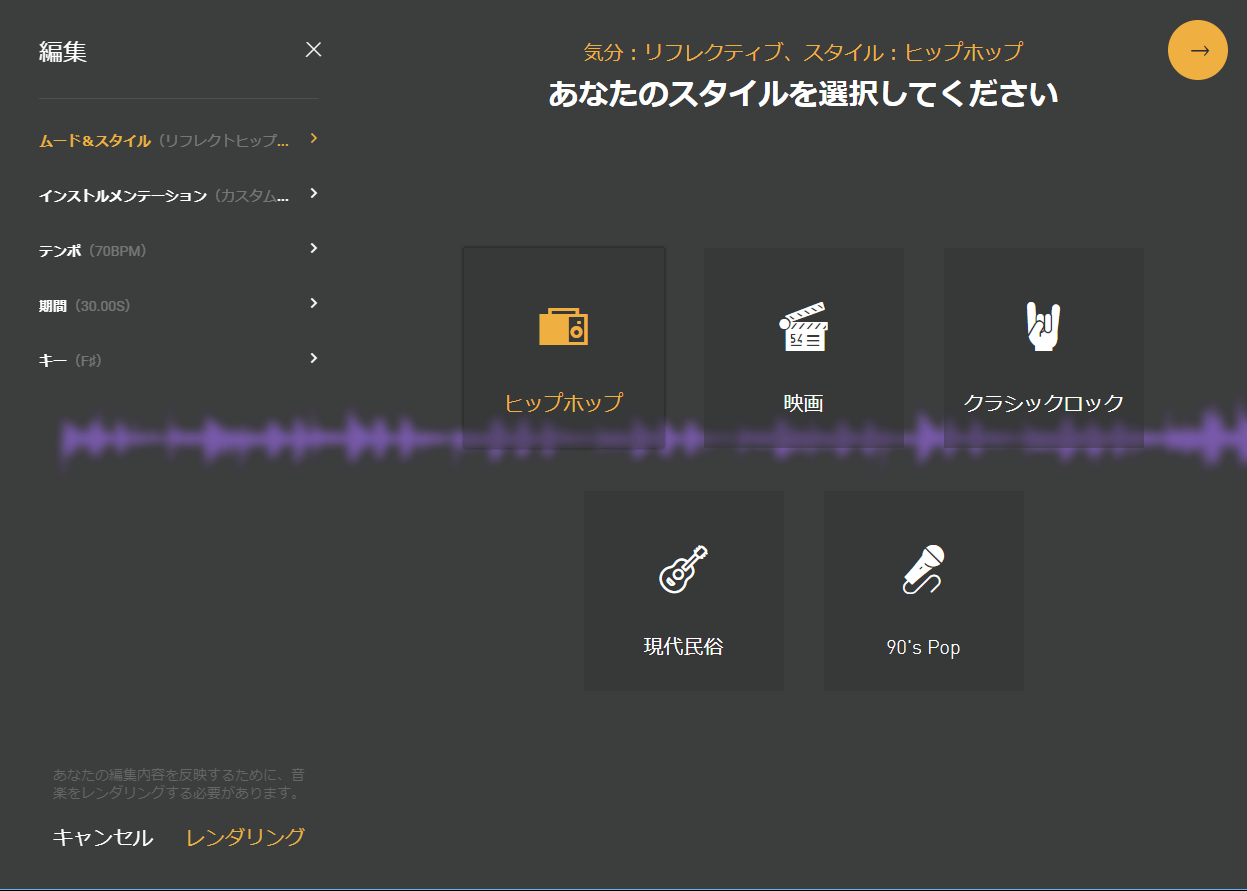Screen dimensions: 1247x891
Task: Click the orange next arrow button
Action: pos(1197,50)
